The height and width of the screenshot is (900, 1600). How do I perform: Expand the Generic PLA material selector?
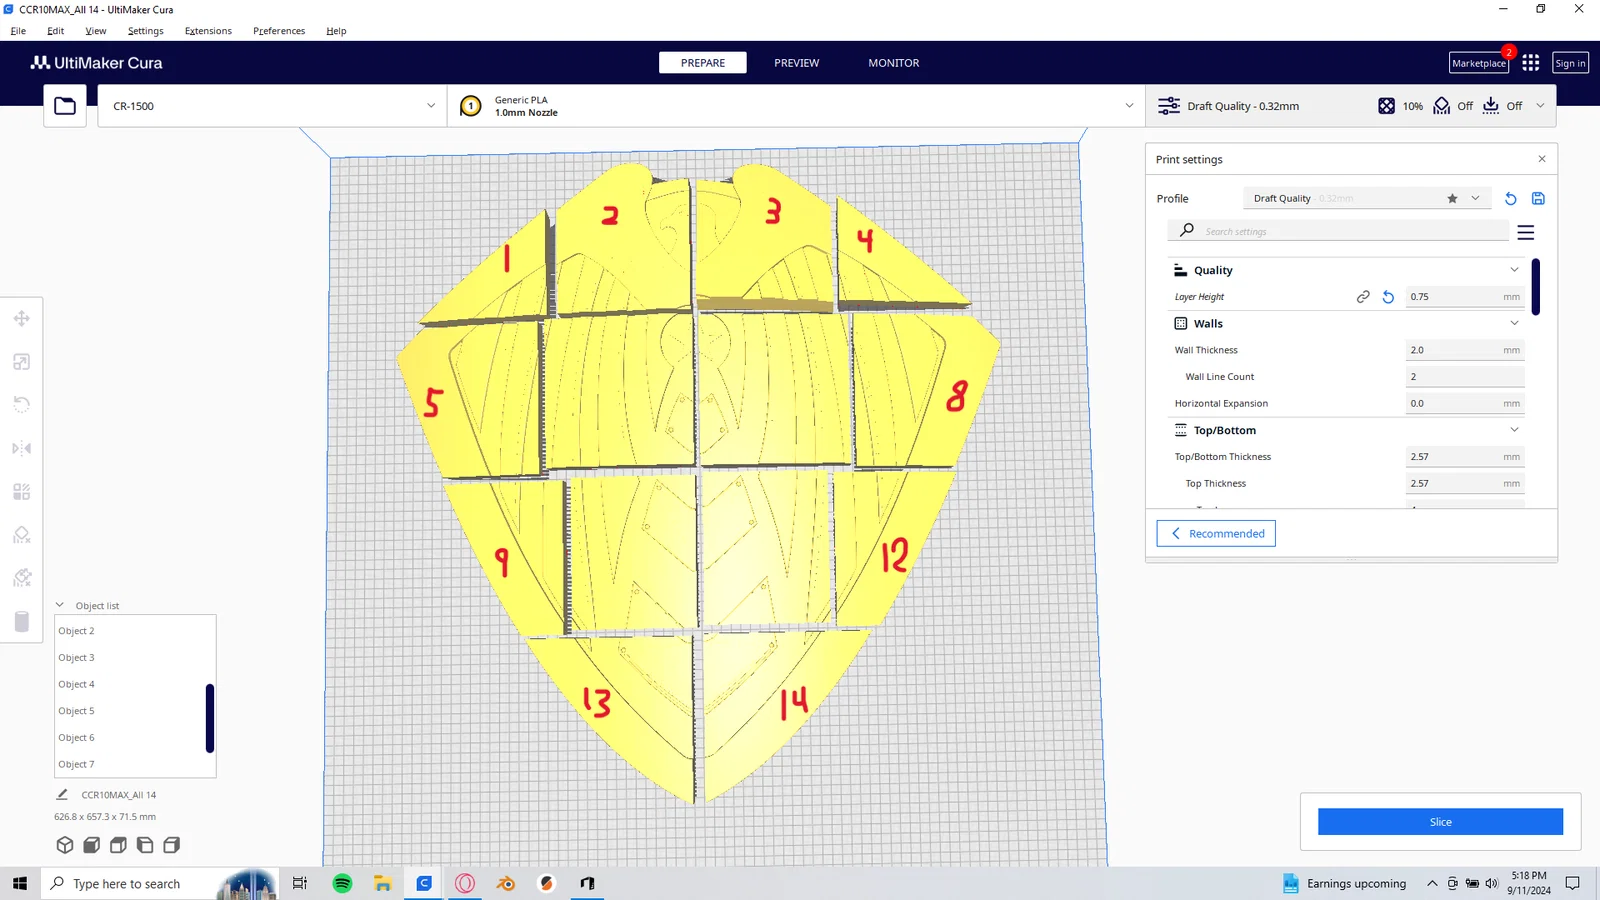click(x=796, y=106)
